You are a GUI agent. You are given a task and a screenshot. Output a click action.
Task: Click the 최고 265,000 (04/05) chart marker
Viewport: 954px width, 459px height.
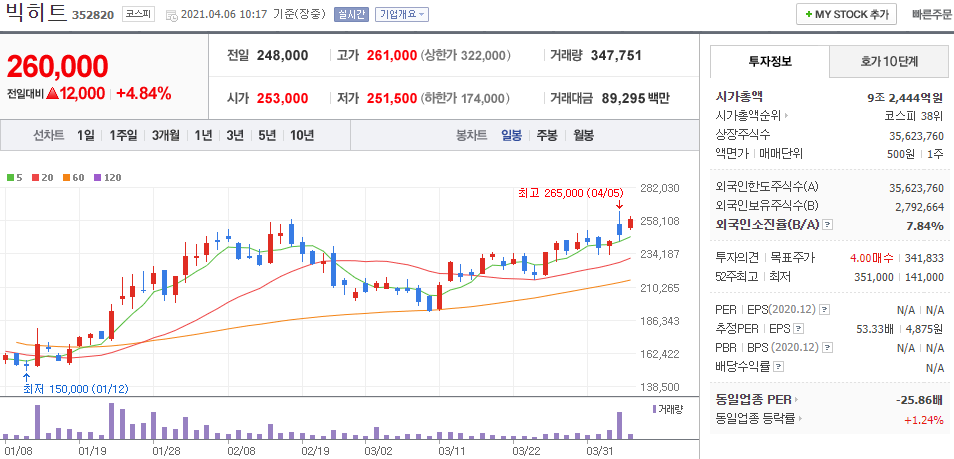click(x=571, y=193)
